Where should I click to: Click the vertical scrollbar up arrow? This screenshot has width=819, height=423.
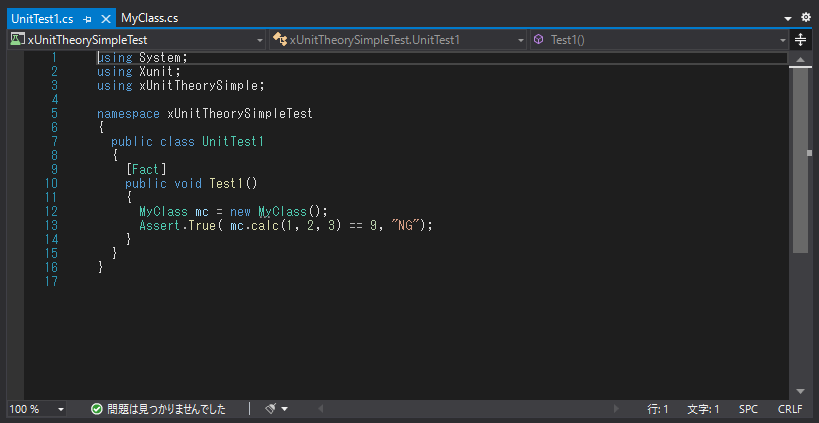pyautogui.click(x=800, y=60)
